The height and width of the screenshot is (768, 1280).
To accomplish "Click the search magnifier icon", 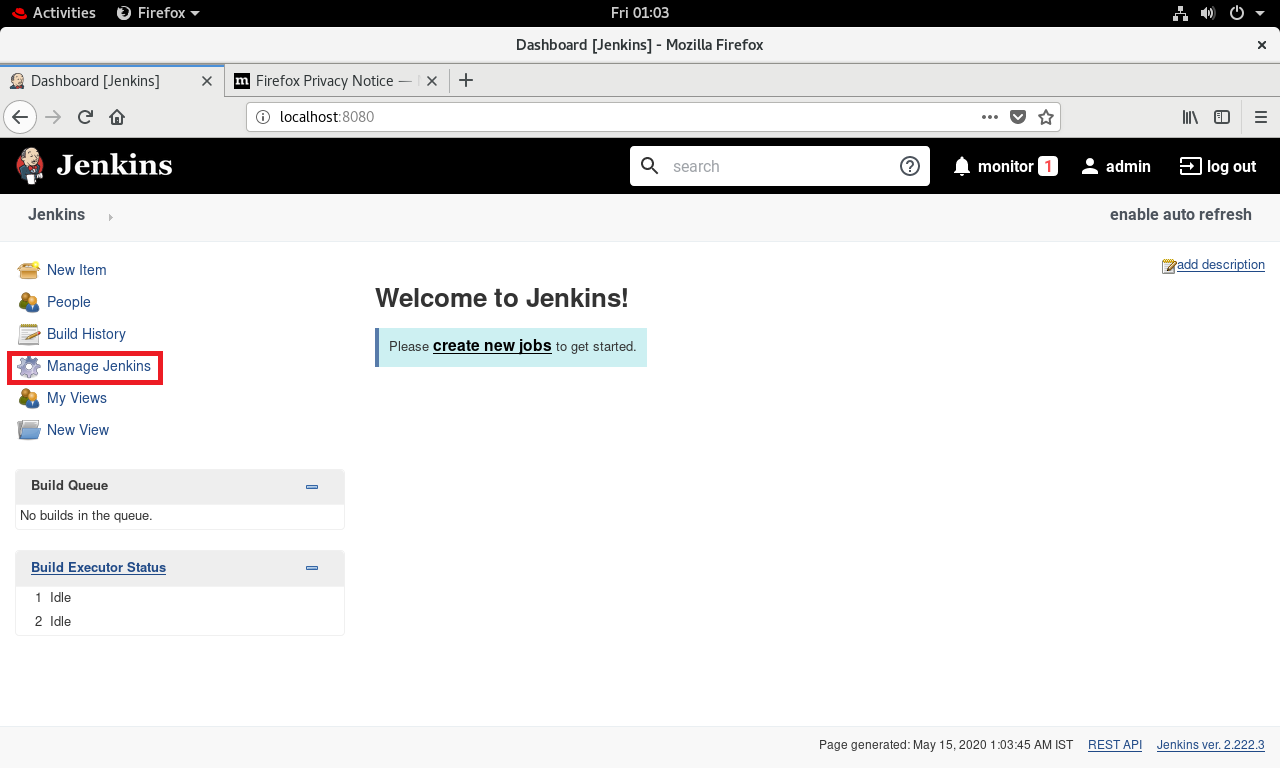I will coord(650,166).
